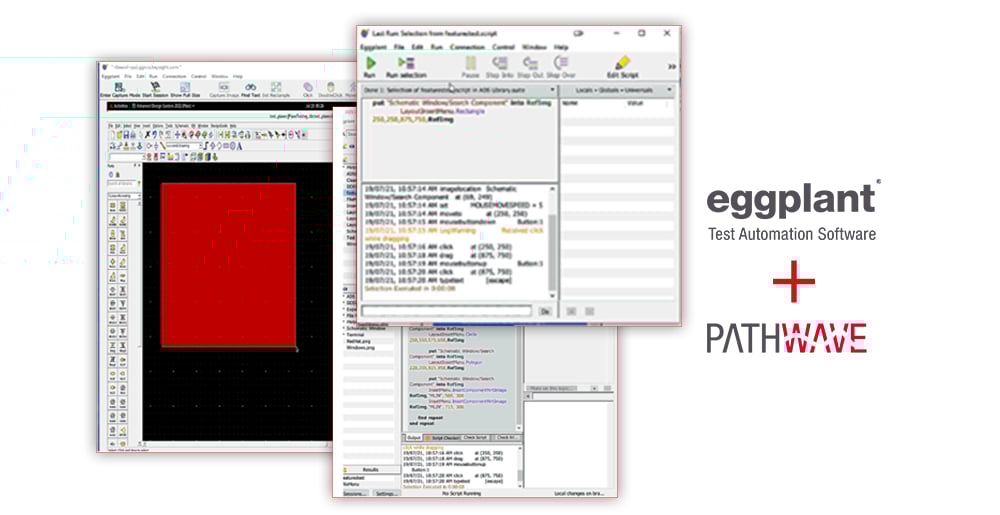
Task: Click the green Run button
Action: coord(369,65)
